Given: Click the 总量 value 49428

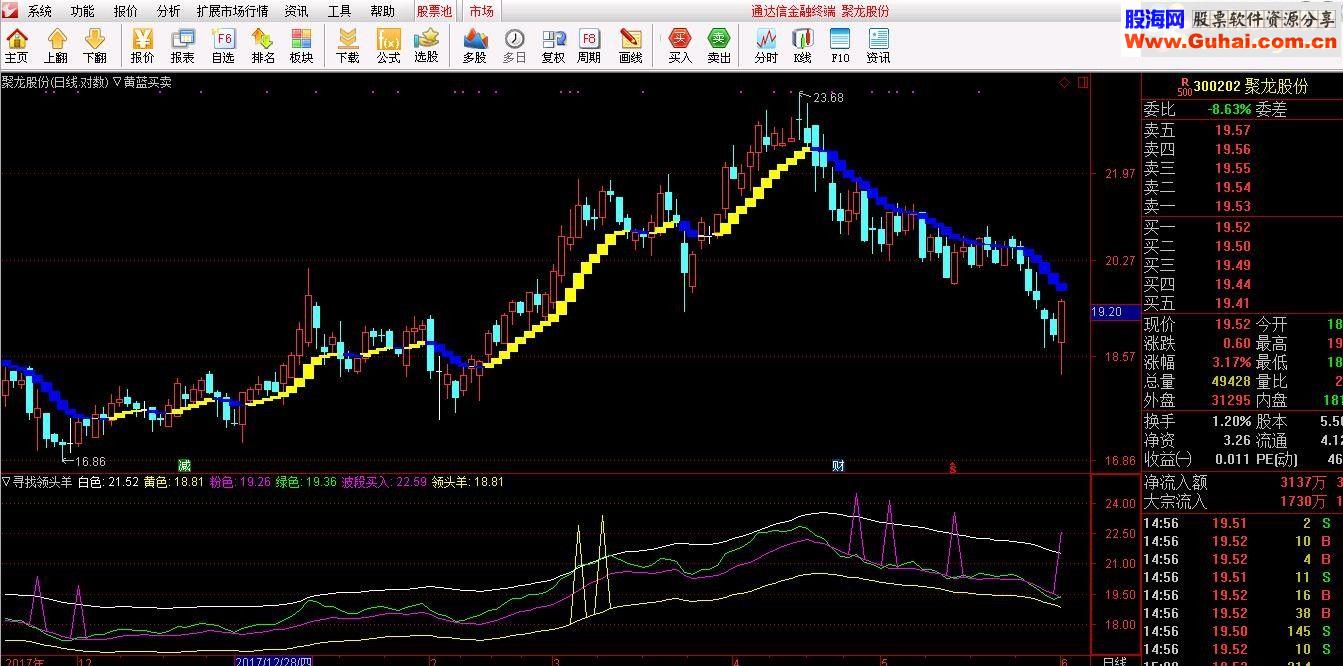Looking at the screenshot, I should click(1231, 381).
